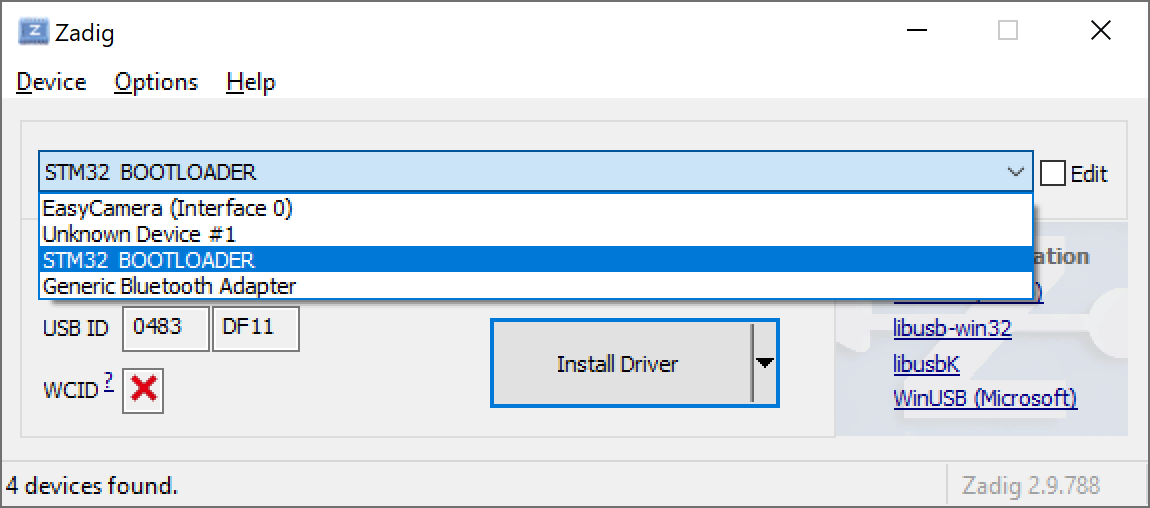Choose Unknown Device #1 in the device list
This screenshot has height=508, width=1150.
point(139,234)
